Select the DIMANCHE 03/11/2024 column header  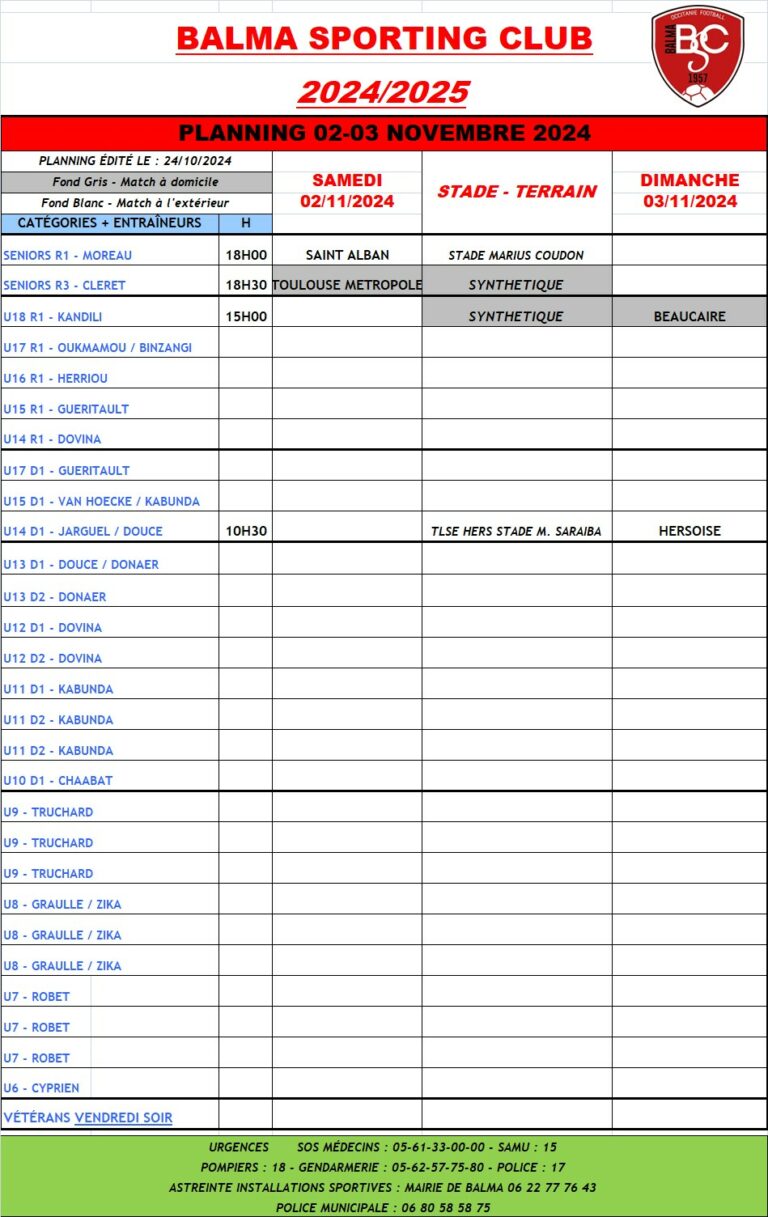[690, 191]
